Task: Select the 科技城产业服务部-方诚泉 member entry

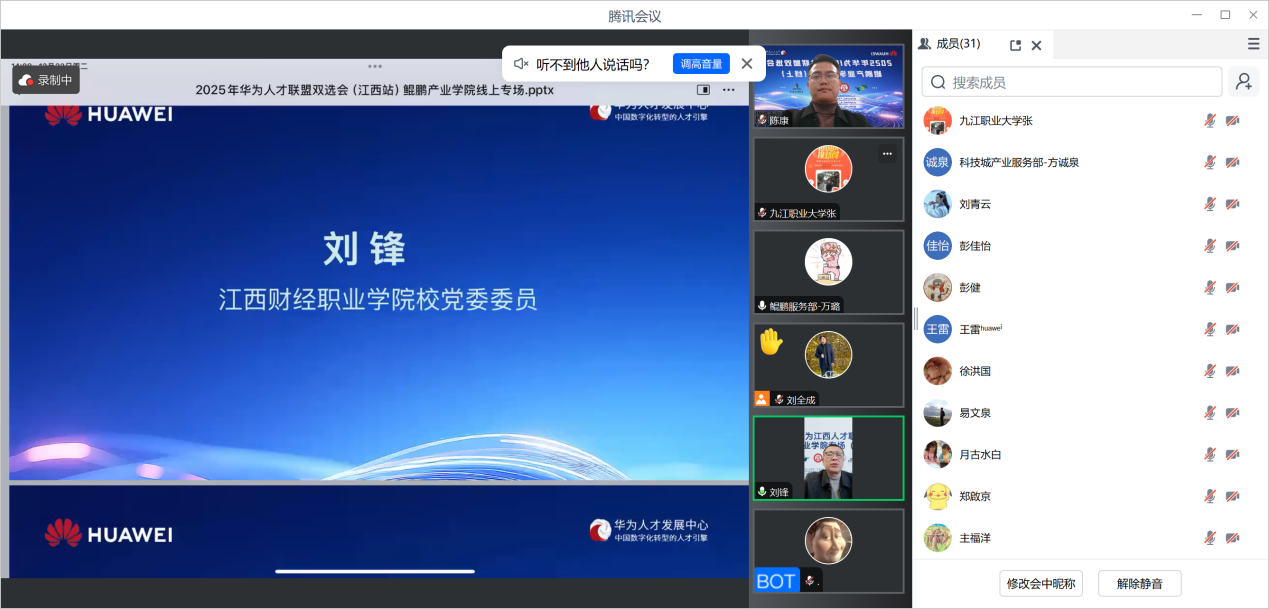Action: point(1019,162)
